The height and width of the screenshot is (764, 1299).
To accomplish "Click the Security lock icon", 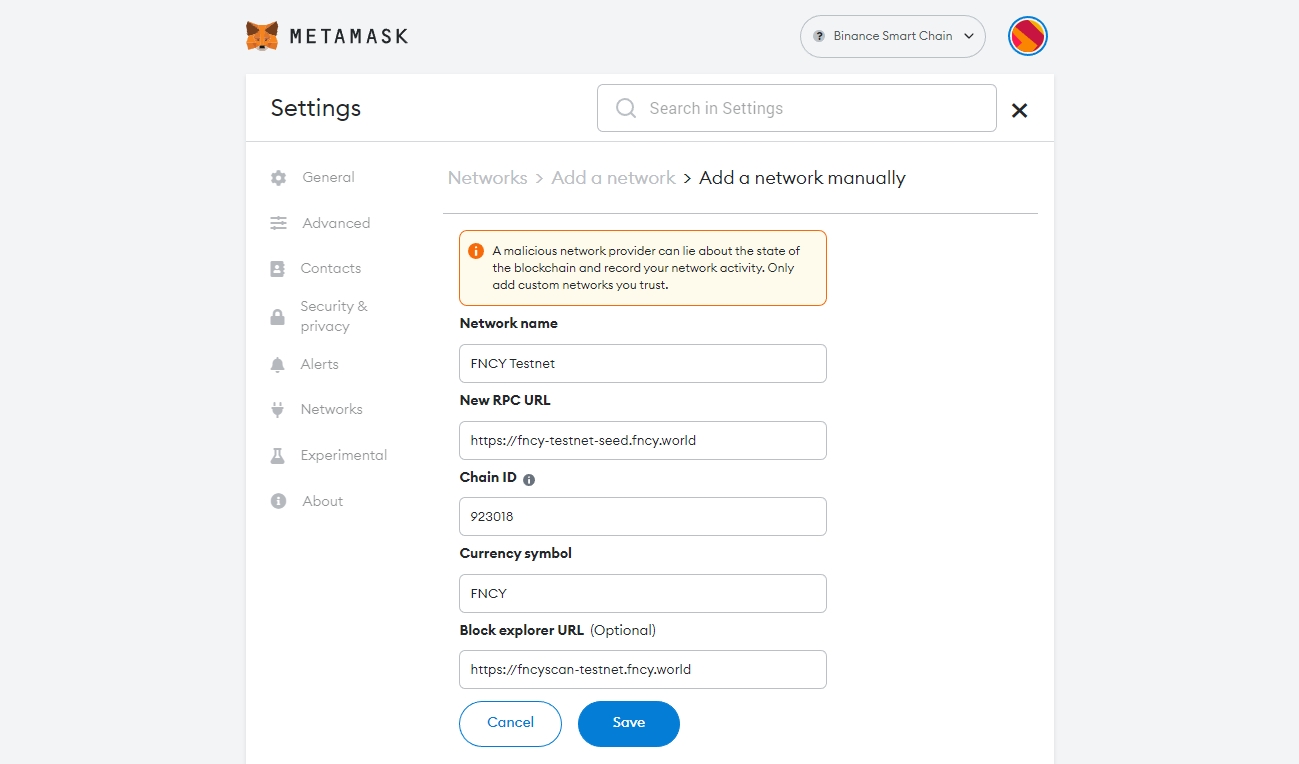I will (278, 317).
